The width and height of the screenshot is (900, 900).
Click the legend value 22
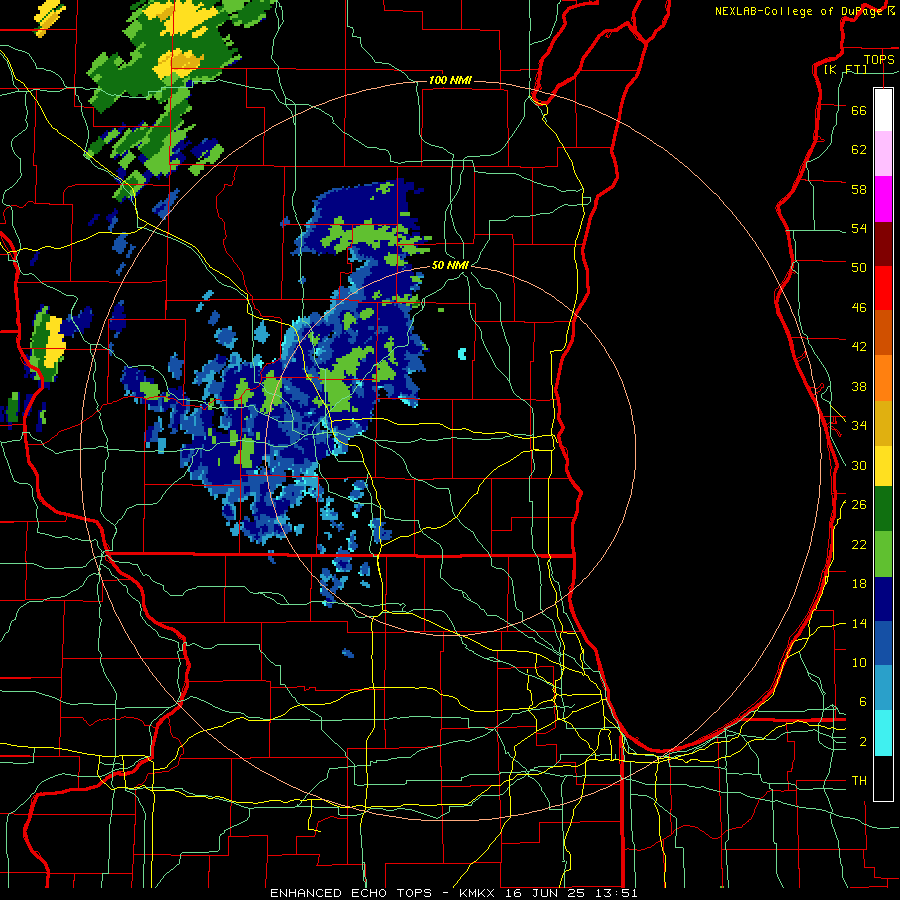[859, 544]
